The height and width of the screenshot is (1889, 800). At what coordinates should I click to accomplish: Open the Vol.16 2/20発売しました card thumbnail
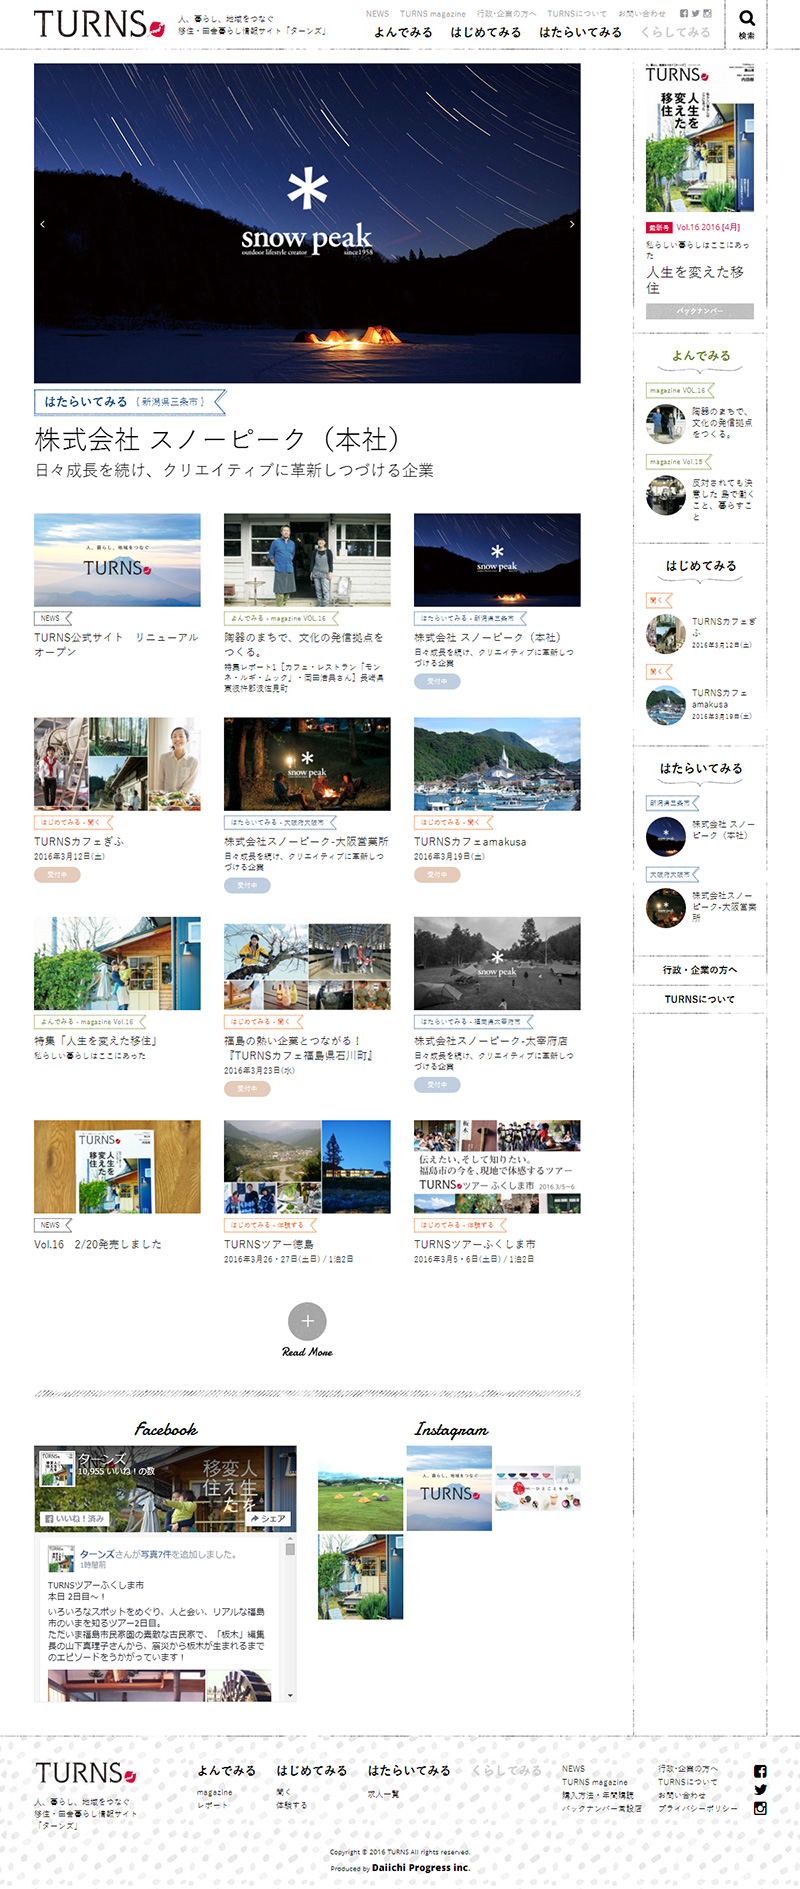(x=117, y=1166)
